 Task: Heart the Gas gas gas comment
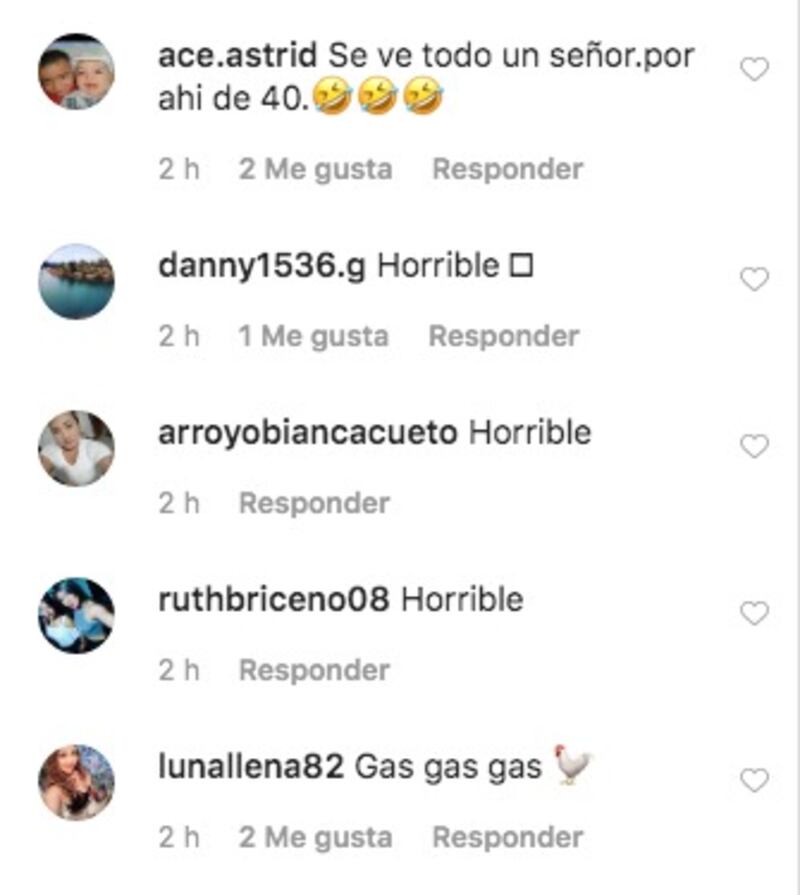tap(754, 781)
